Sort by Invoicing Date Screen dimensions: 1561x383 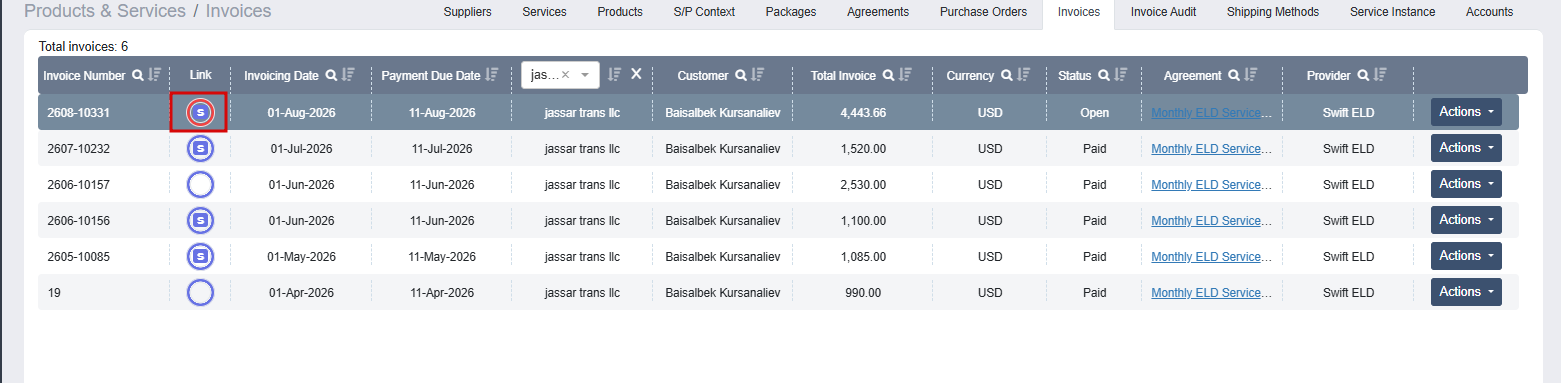(348, 75)
